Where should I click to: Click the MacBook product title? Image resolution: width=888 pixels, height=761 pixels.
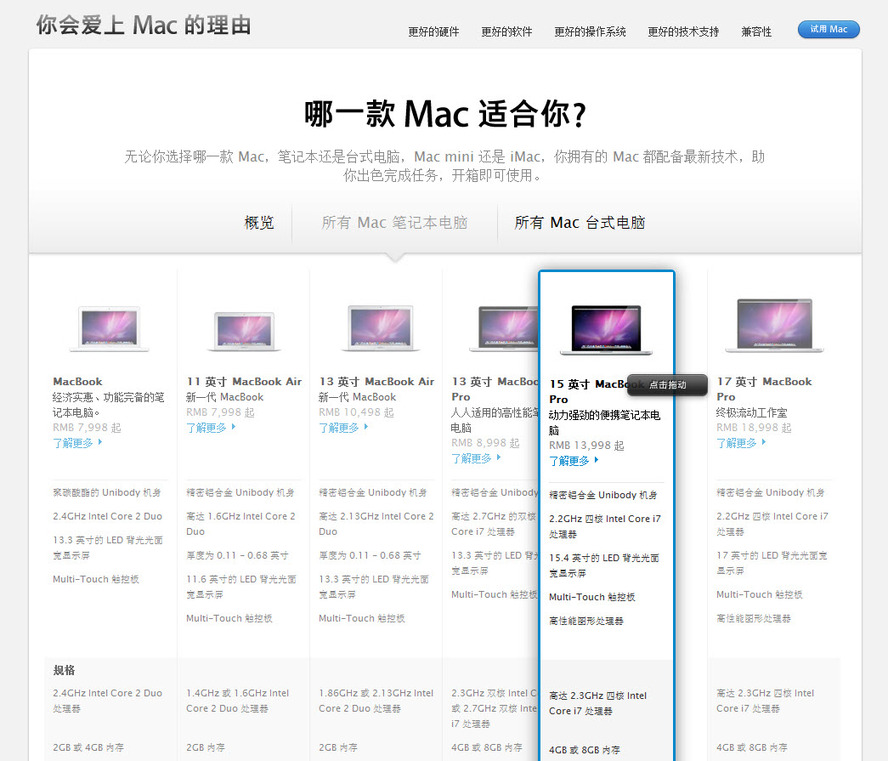click(78, 382)
